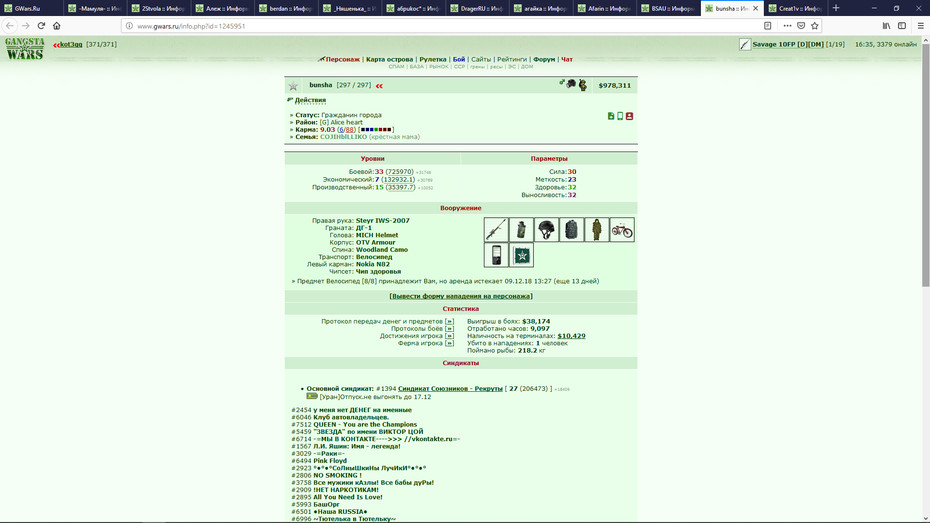The height and width of the screenshot is (523, 930).
Task: Click the syndicate badge before [Уран] note
Action: (x=312, y=396)
